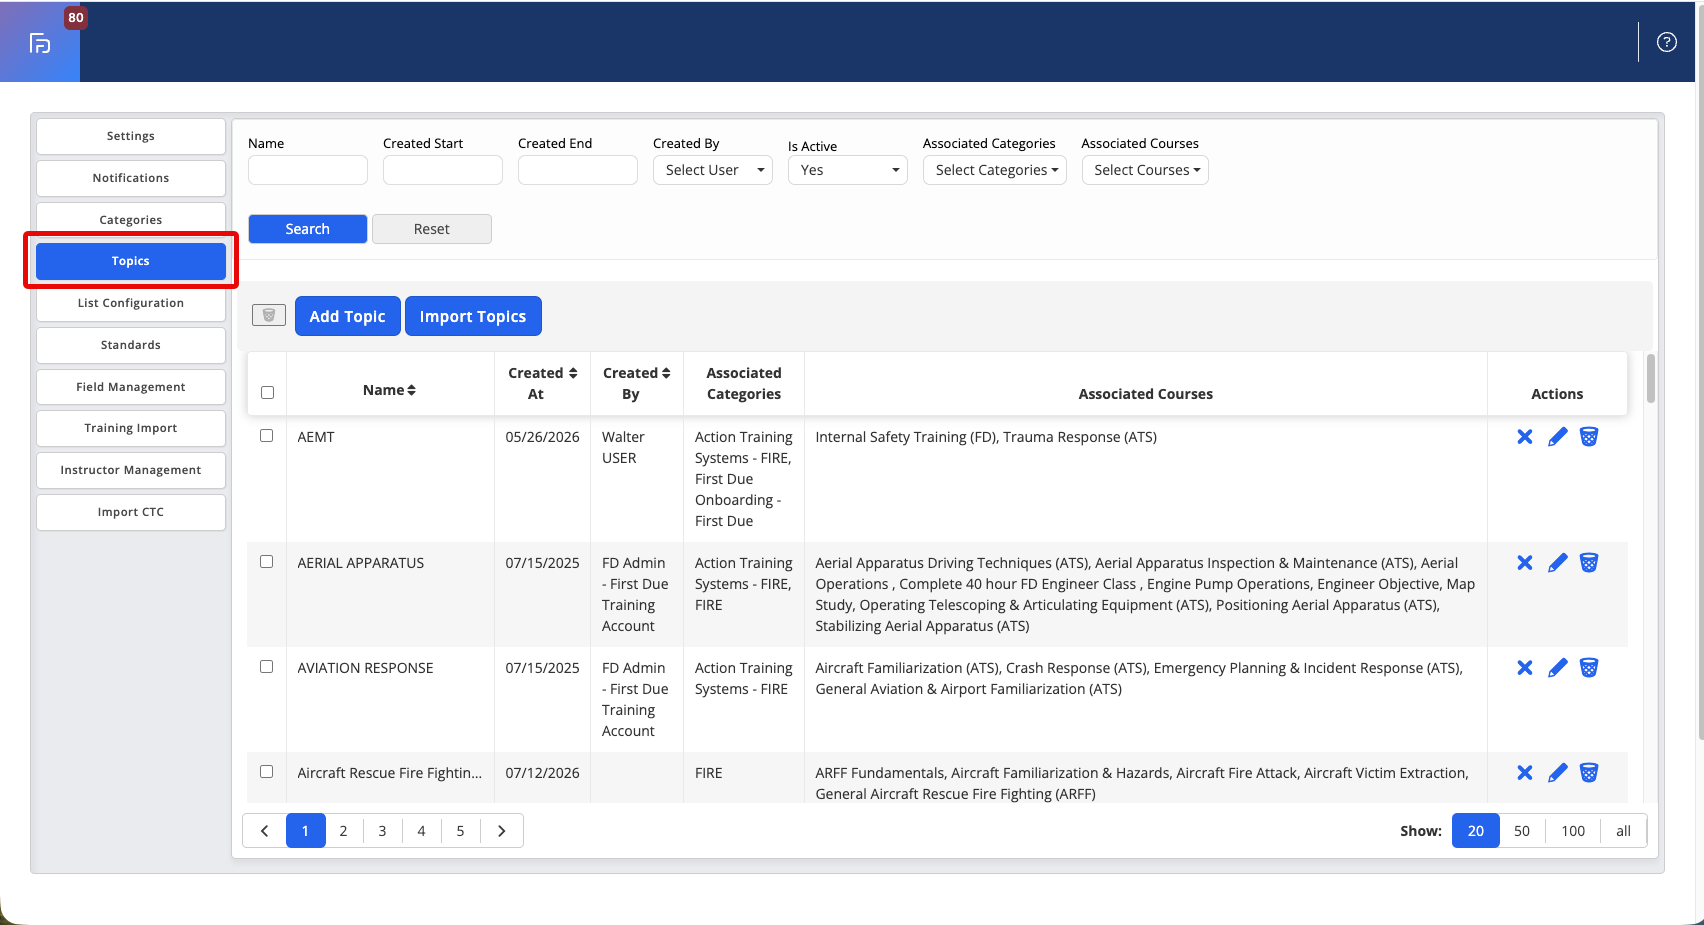Click edit pencil for Aircraft Rescue Fire Fighting
Image resolution: width=1704 pixels, height=925 pixels.
click(x=1557, y=773)
